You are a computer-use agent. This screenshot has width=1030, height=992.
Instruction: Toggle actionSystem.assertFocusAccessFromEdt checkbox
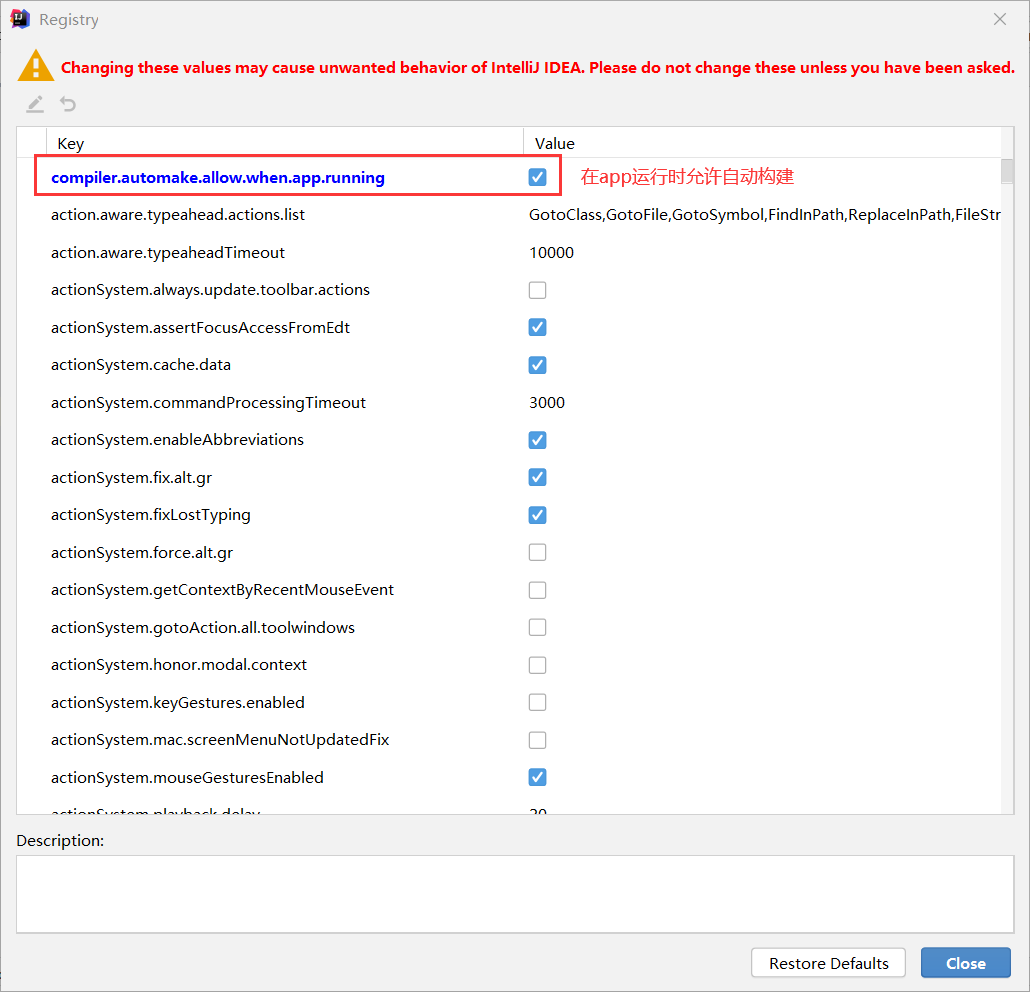[537, 327]
